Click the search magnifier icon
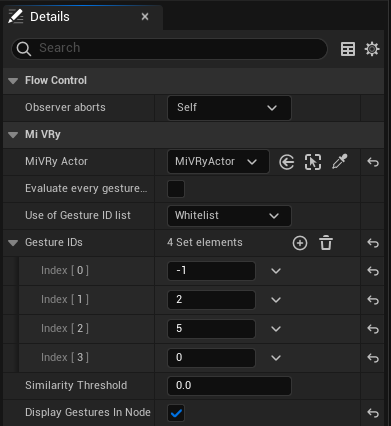Screen dimensions: 391x426 click(x=24, y=49)
